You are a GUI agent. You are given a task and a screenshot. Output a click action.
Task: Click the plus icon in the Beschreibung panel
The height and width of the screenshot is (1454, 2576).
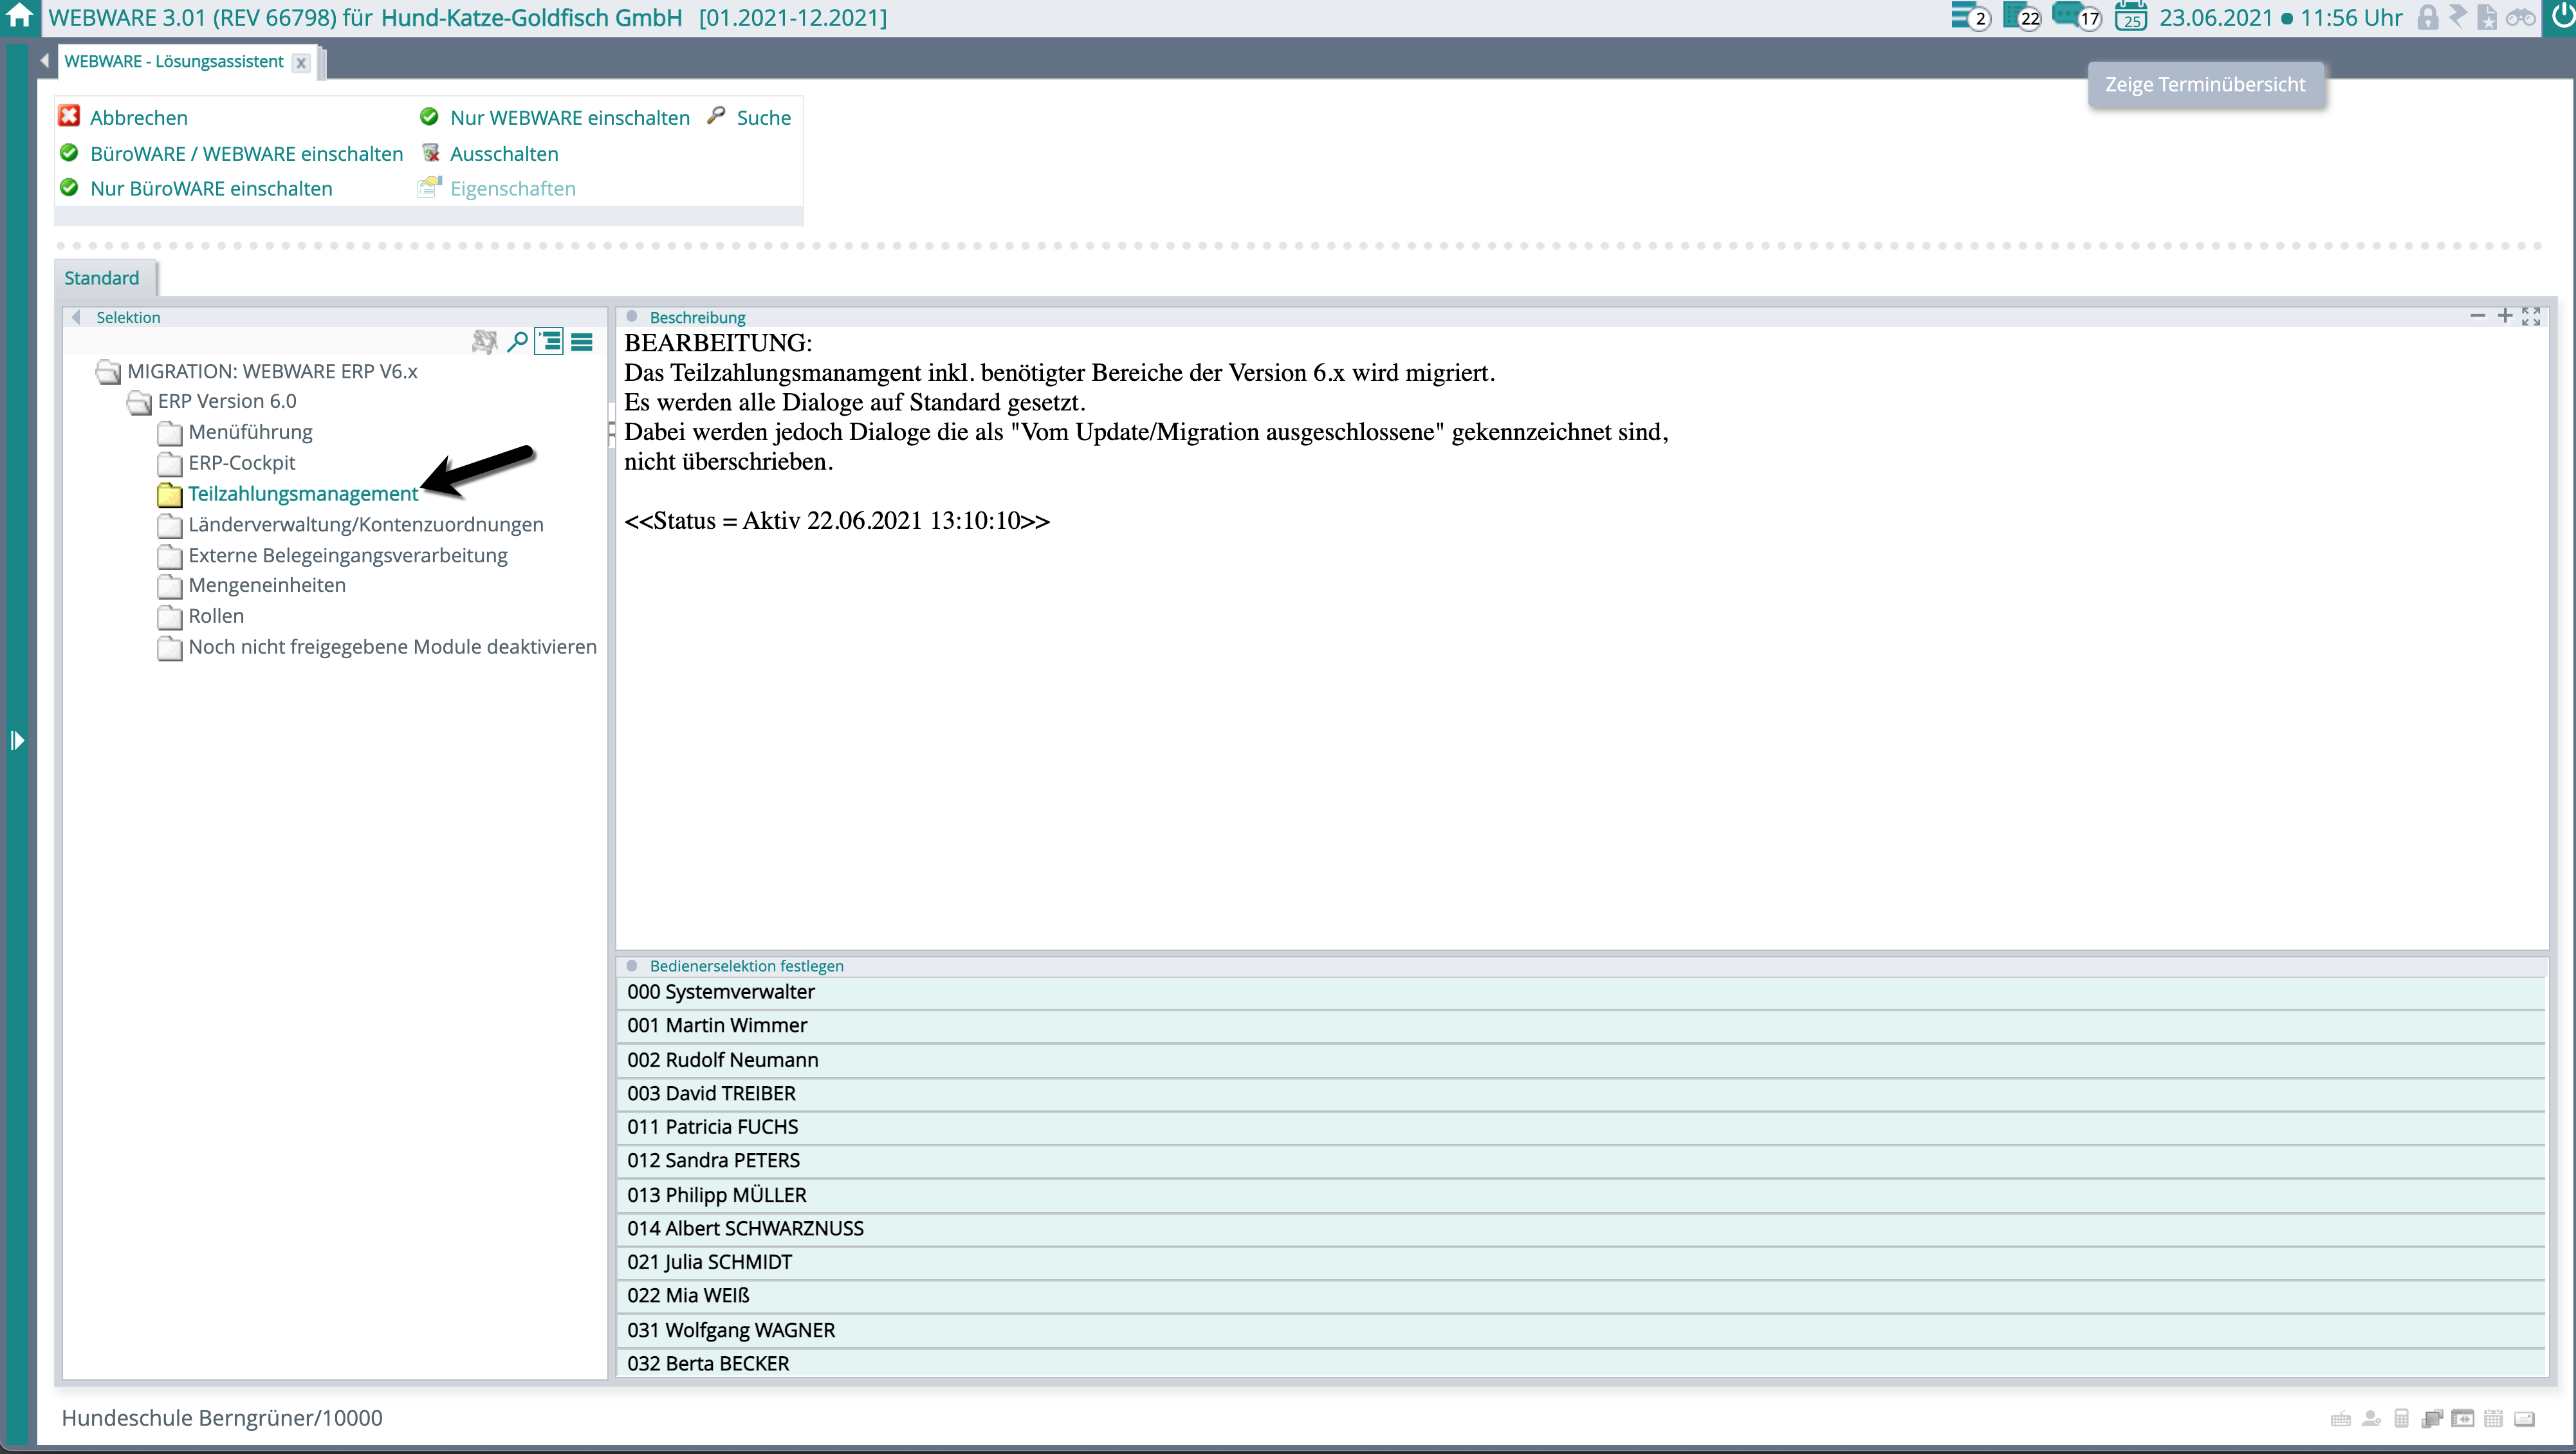[x=2505, y=316]
